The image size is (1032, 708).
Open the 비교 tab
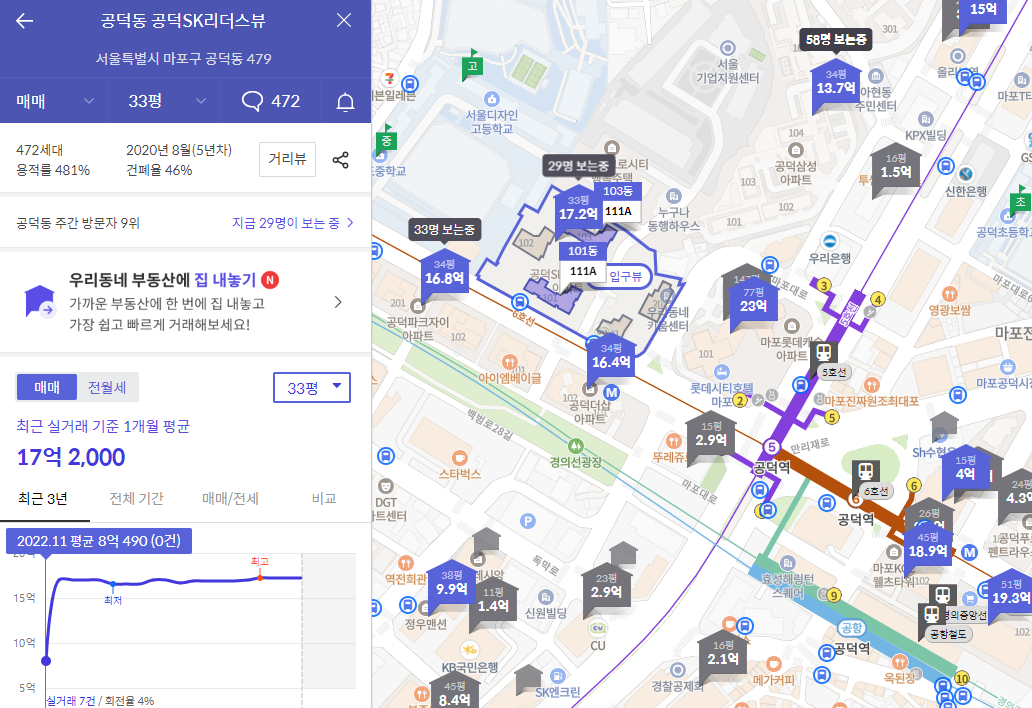click(324, 499)
